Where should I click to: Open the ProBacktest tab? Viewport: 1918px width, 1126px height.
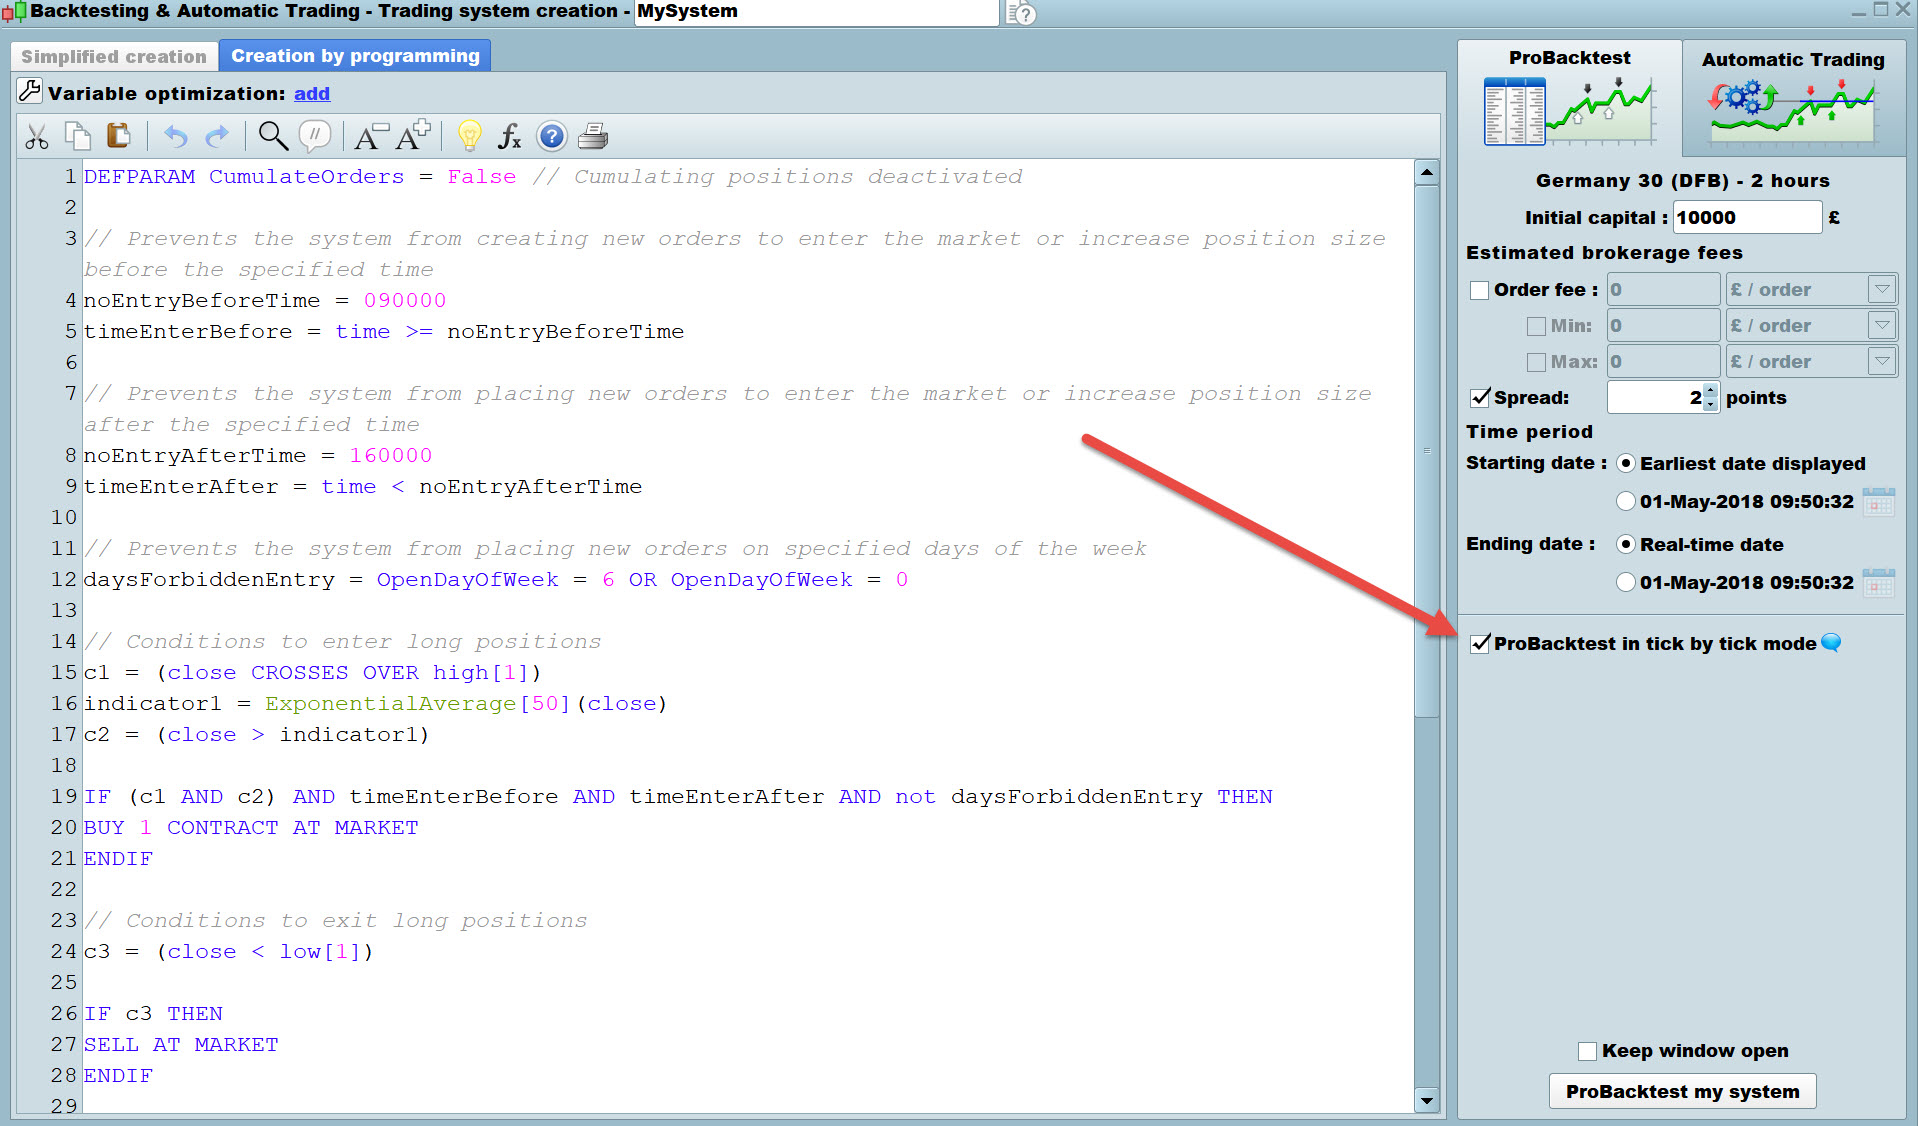[x=1569, y=97]
